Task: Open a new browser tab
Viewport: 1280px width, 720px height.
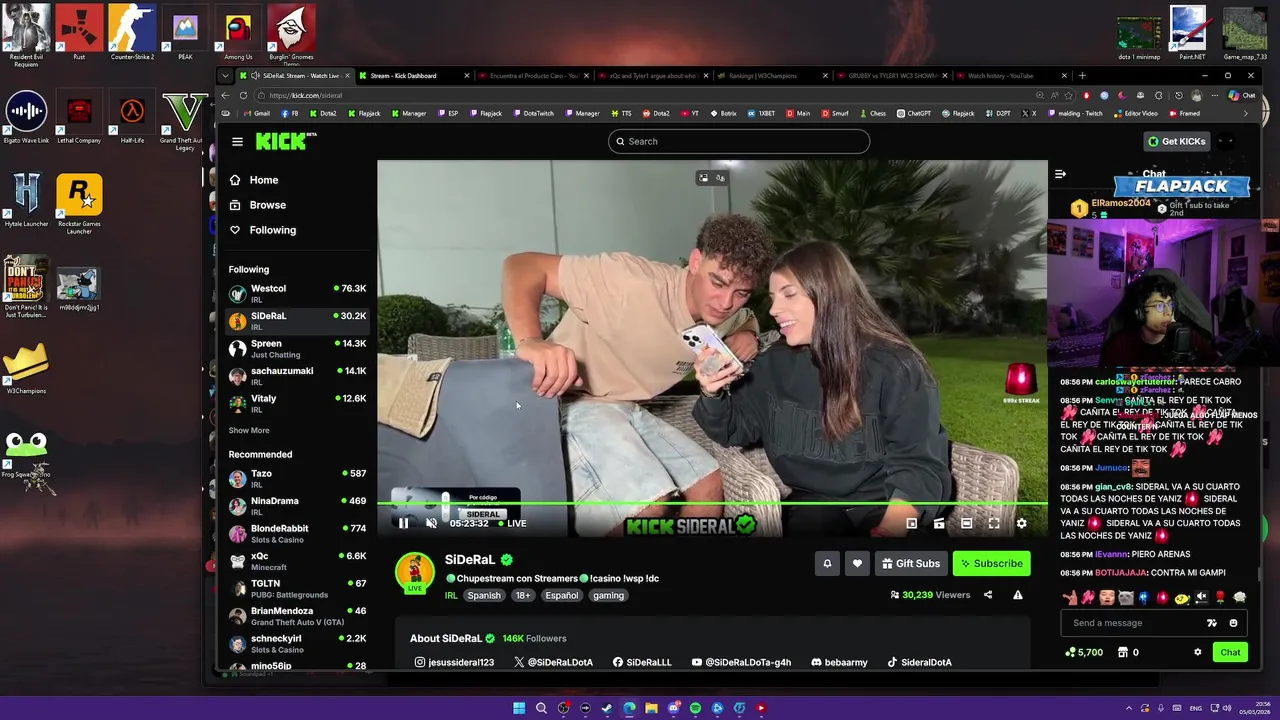Action: pyautogui.click(x=1082, y=76)
